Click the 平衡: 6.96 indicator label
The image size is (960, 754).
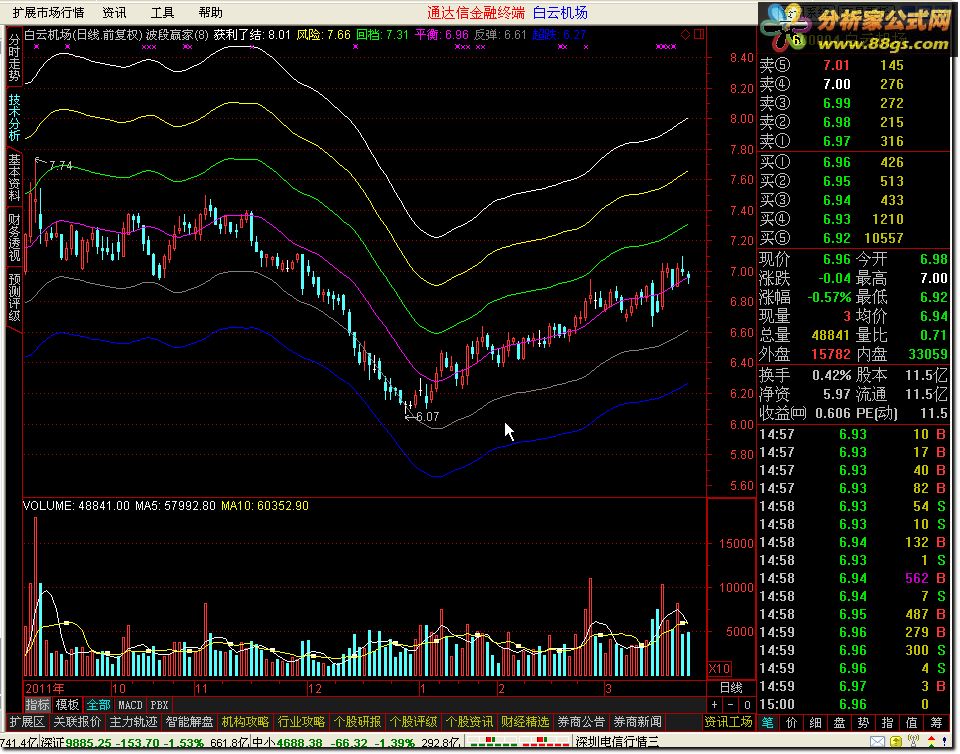(x=441, y=35)
